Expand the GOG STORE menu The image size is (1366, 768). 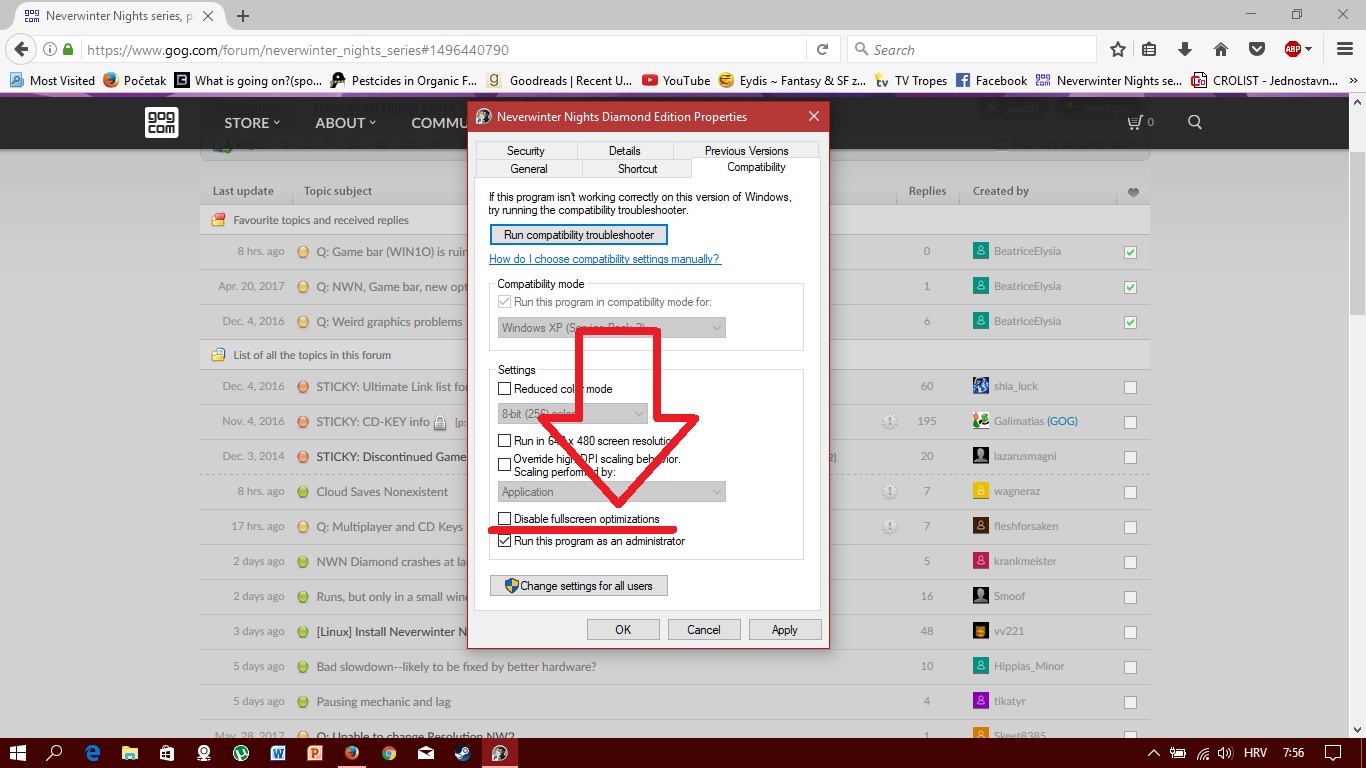point(252,122)
